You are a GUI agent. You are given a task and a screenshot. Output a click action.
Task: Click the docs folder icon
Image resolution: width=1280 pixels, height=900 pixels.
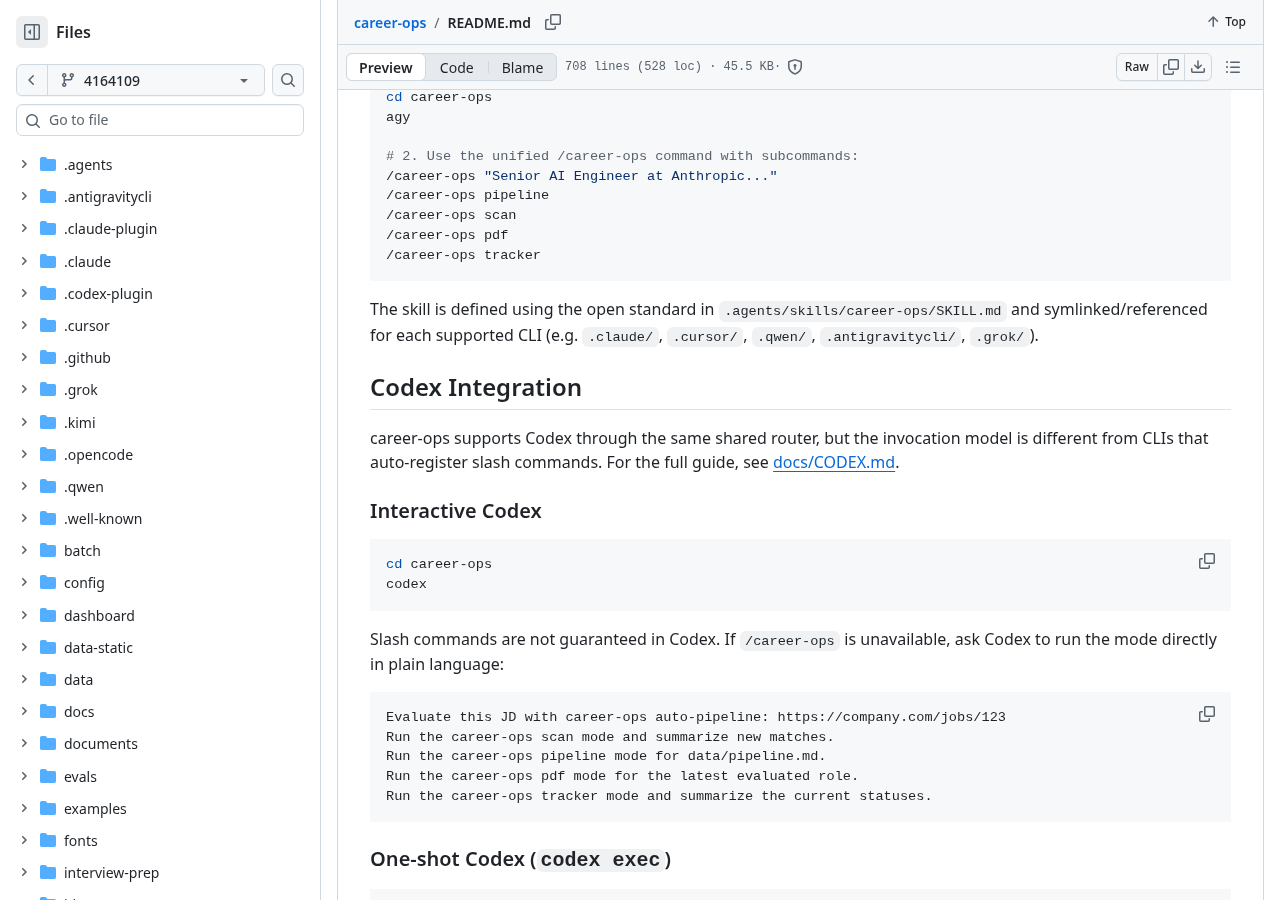pyautogui.click(x=48, y=711)
